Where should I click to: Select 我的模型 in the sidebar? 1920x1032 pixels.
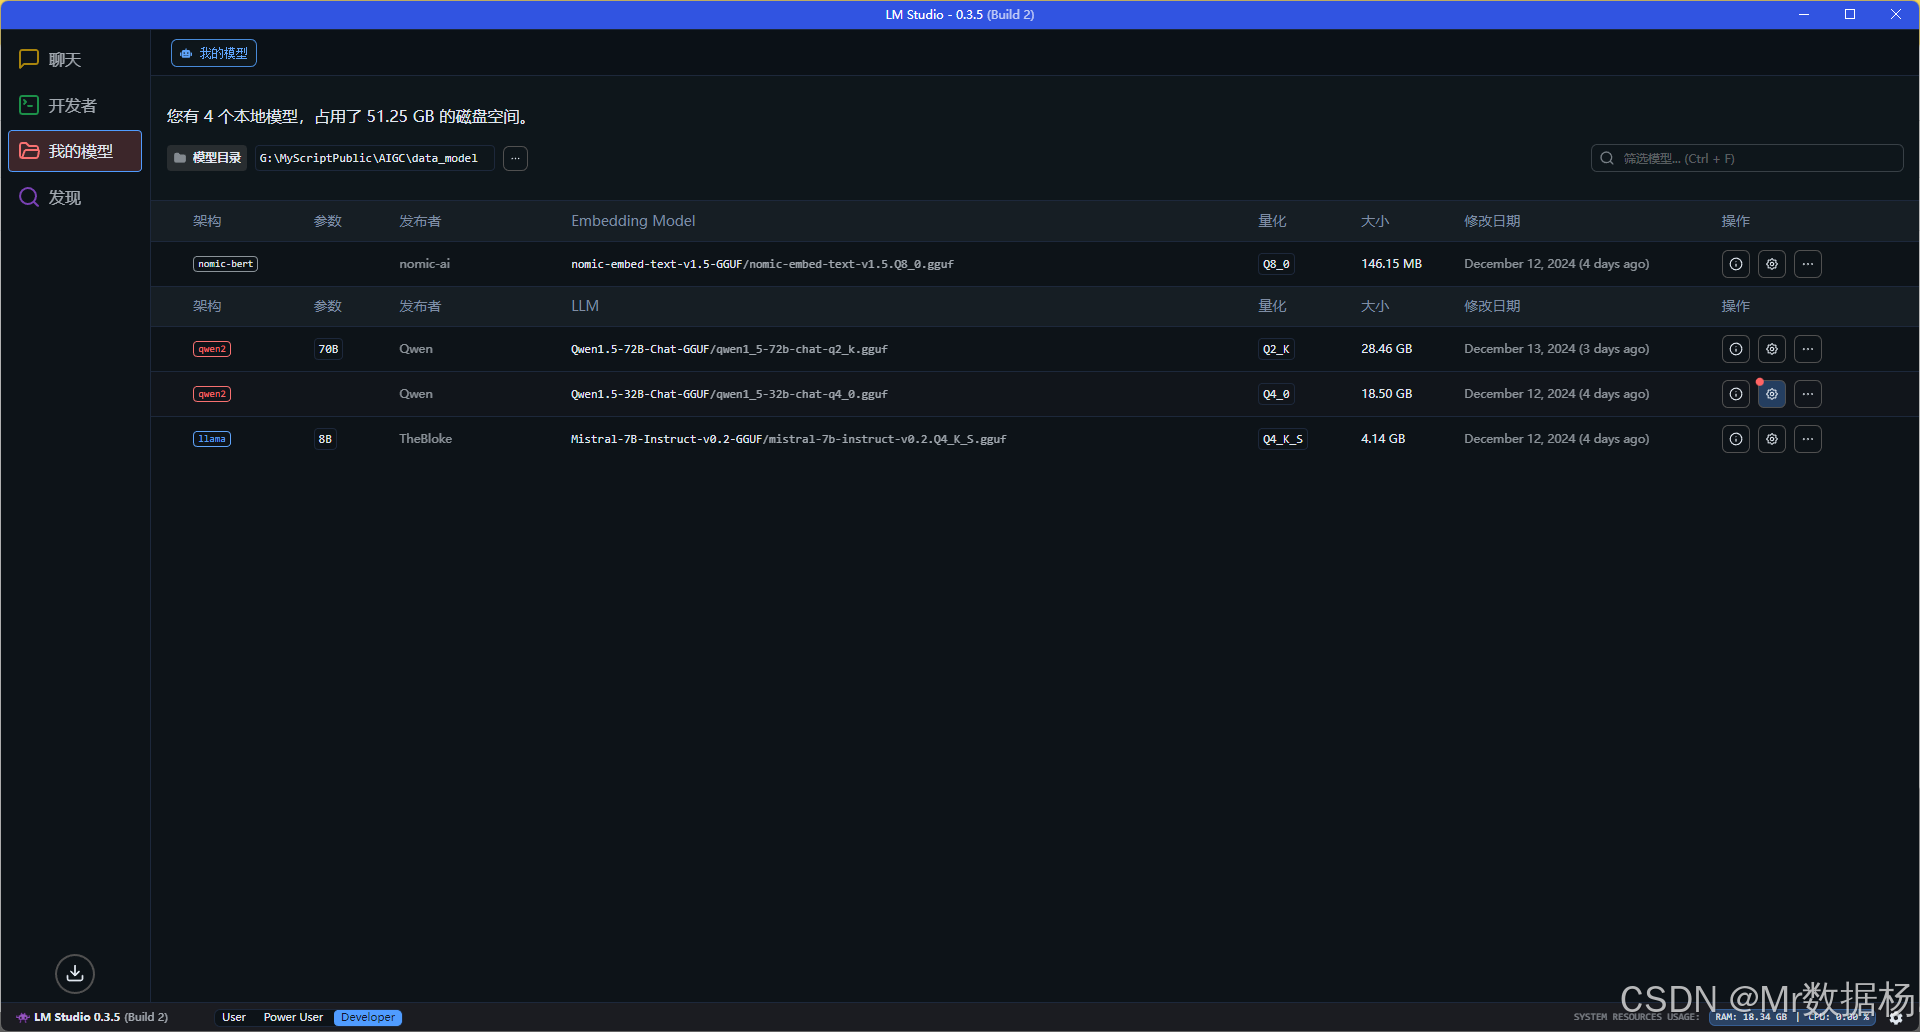(x=75, y=151)
